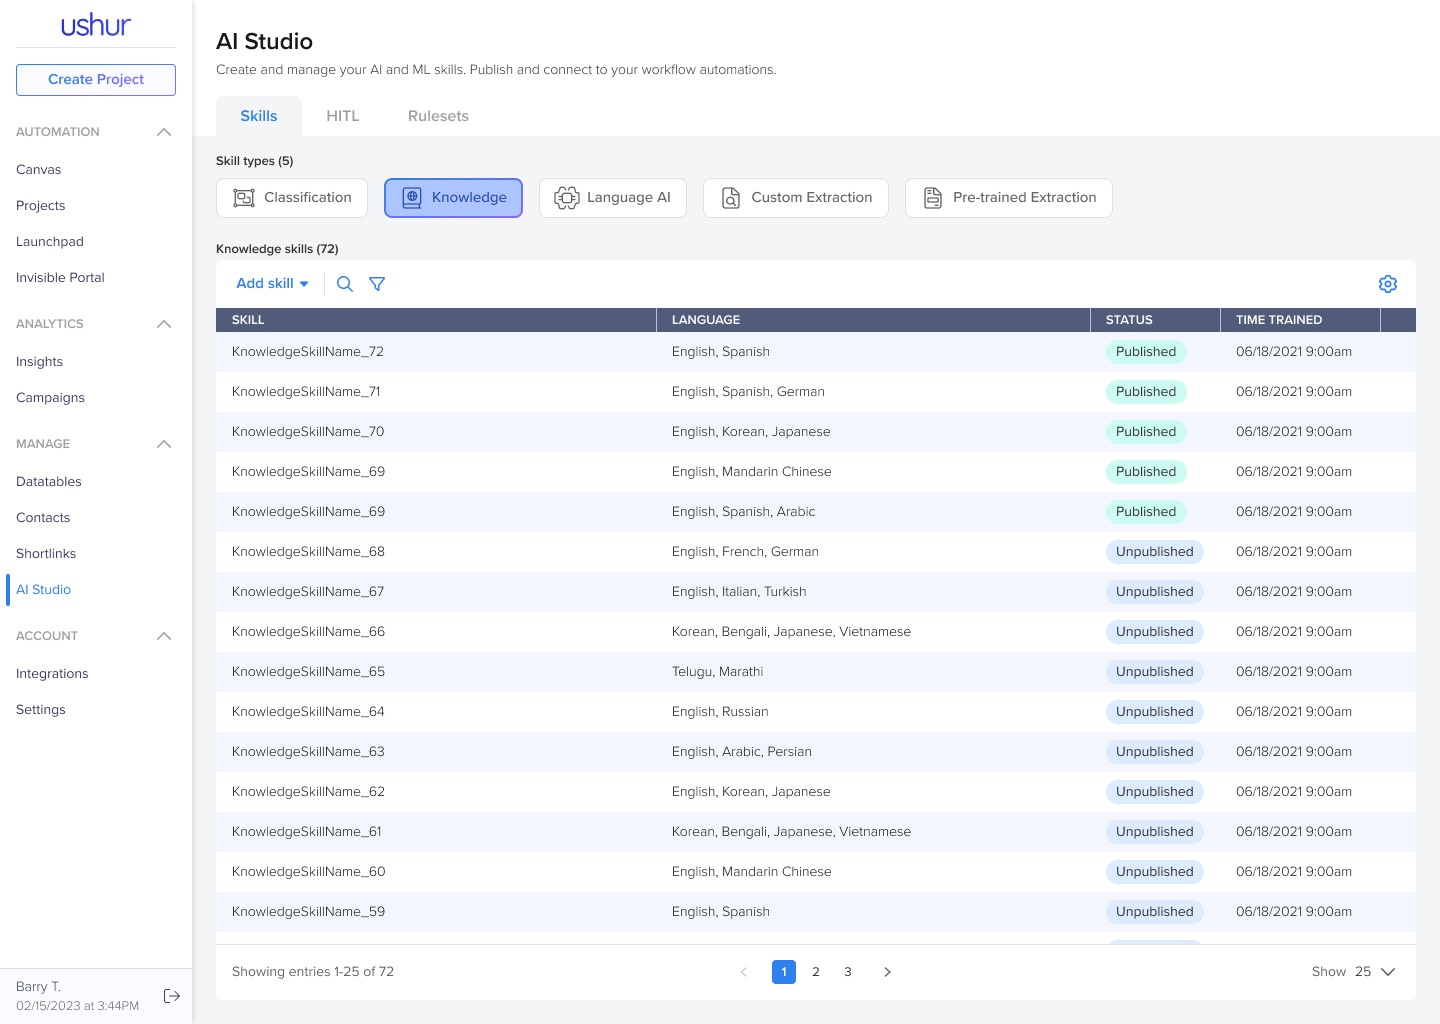Open the search icon in skills toolbar
Viewport: 1440px width, 1024px height.
click(x=345, y=284)
